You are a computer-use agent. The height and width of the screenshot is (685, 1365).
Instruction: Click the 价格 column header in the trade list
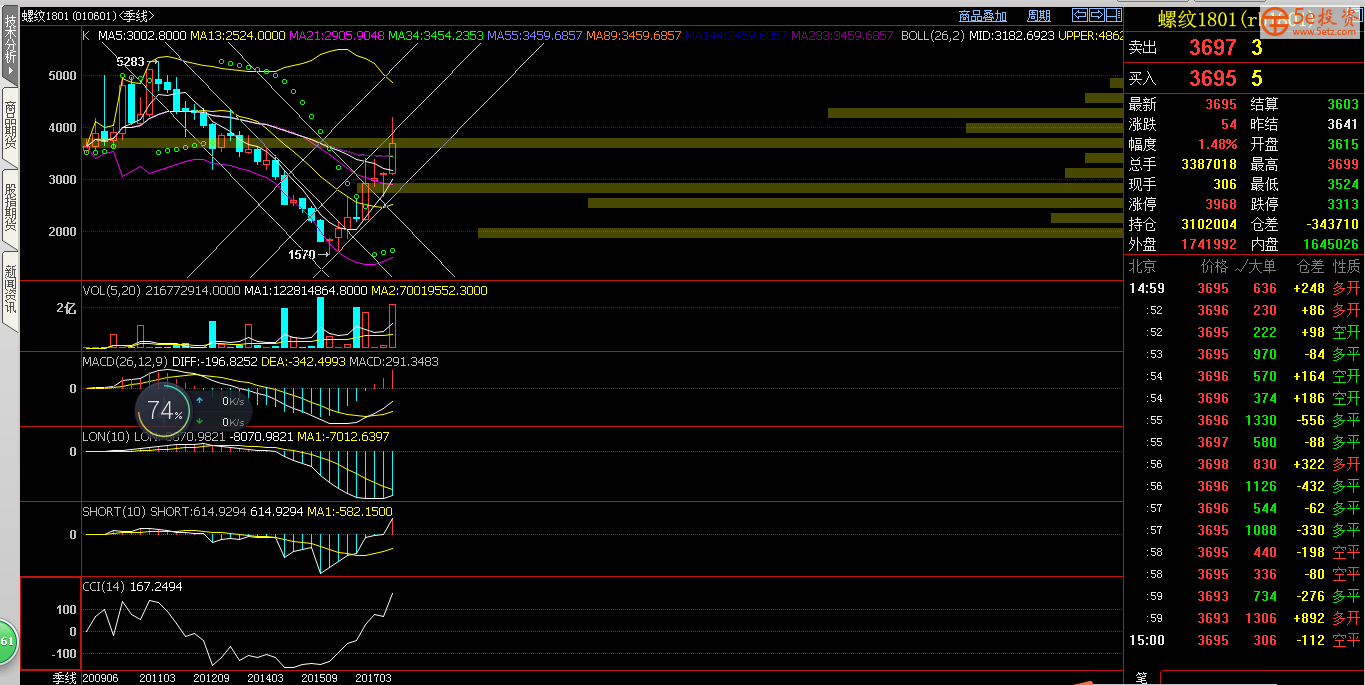[1214, 267]
